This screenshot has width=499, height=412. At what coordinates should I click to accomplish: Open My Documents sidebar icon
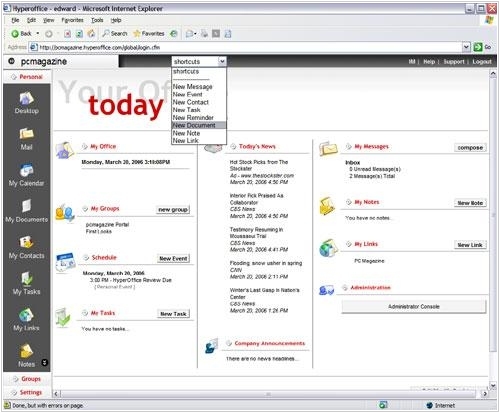click(x=26, y=206)
